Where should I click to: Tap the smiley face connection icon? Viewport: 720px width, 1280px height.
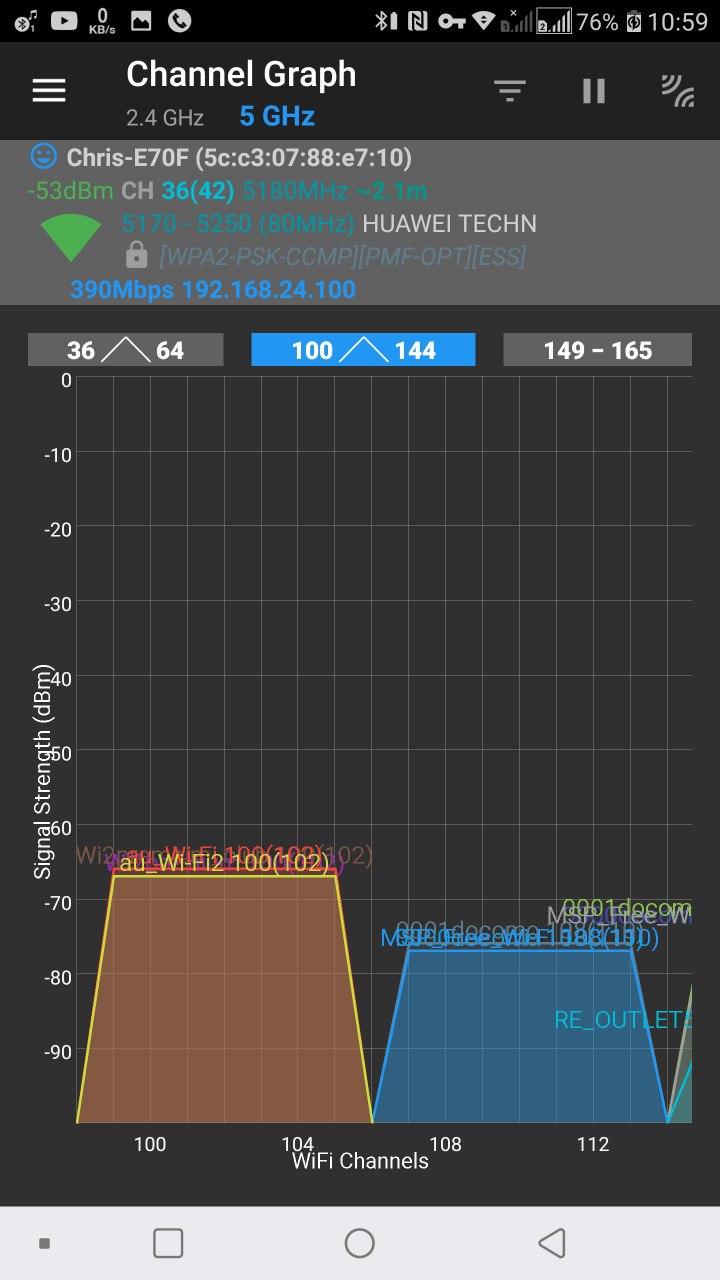[x=43, y=156]
